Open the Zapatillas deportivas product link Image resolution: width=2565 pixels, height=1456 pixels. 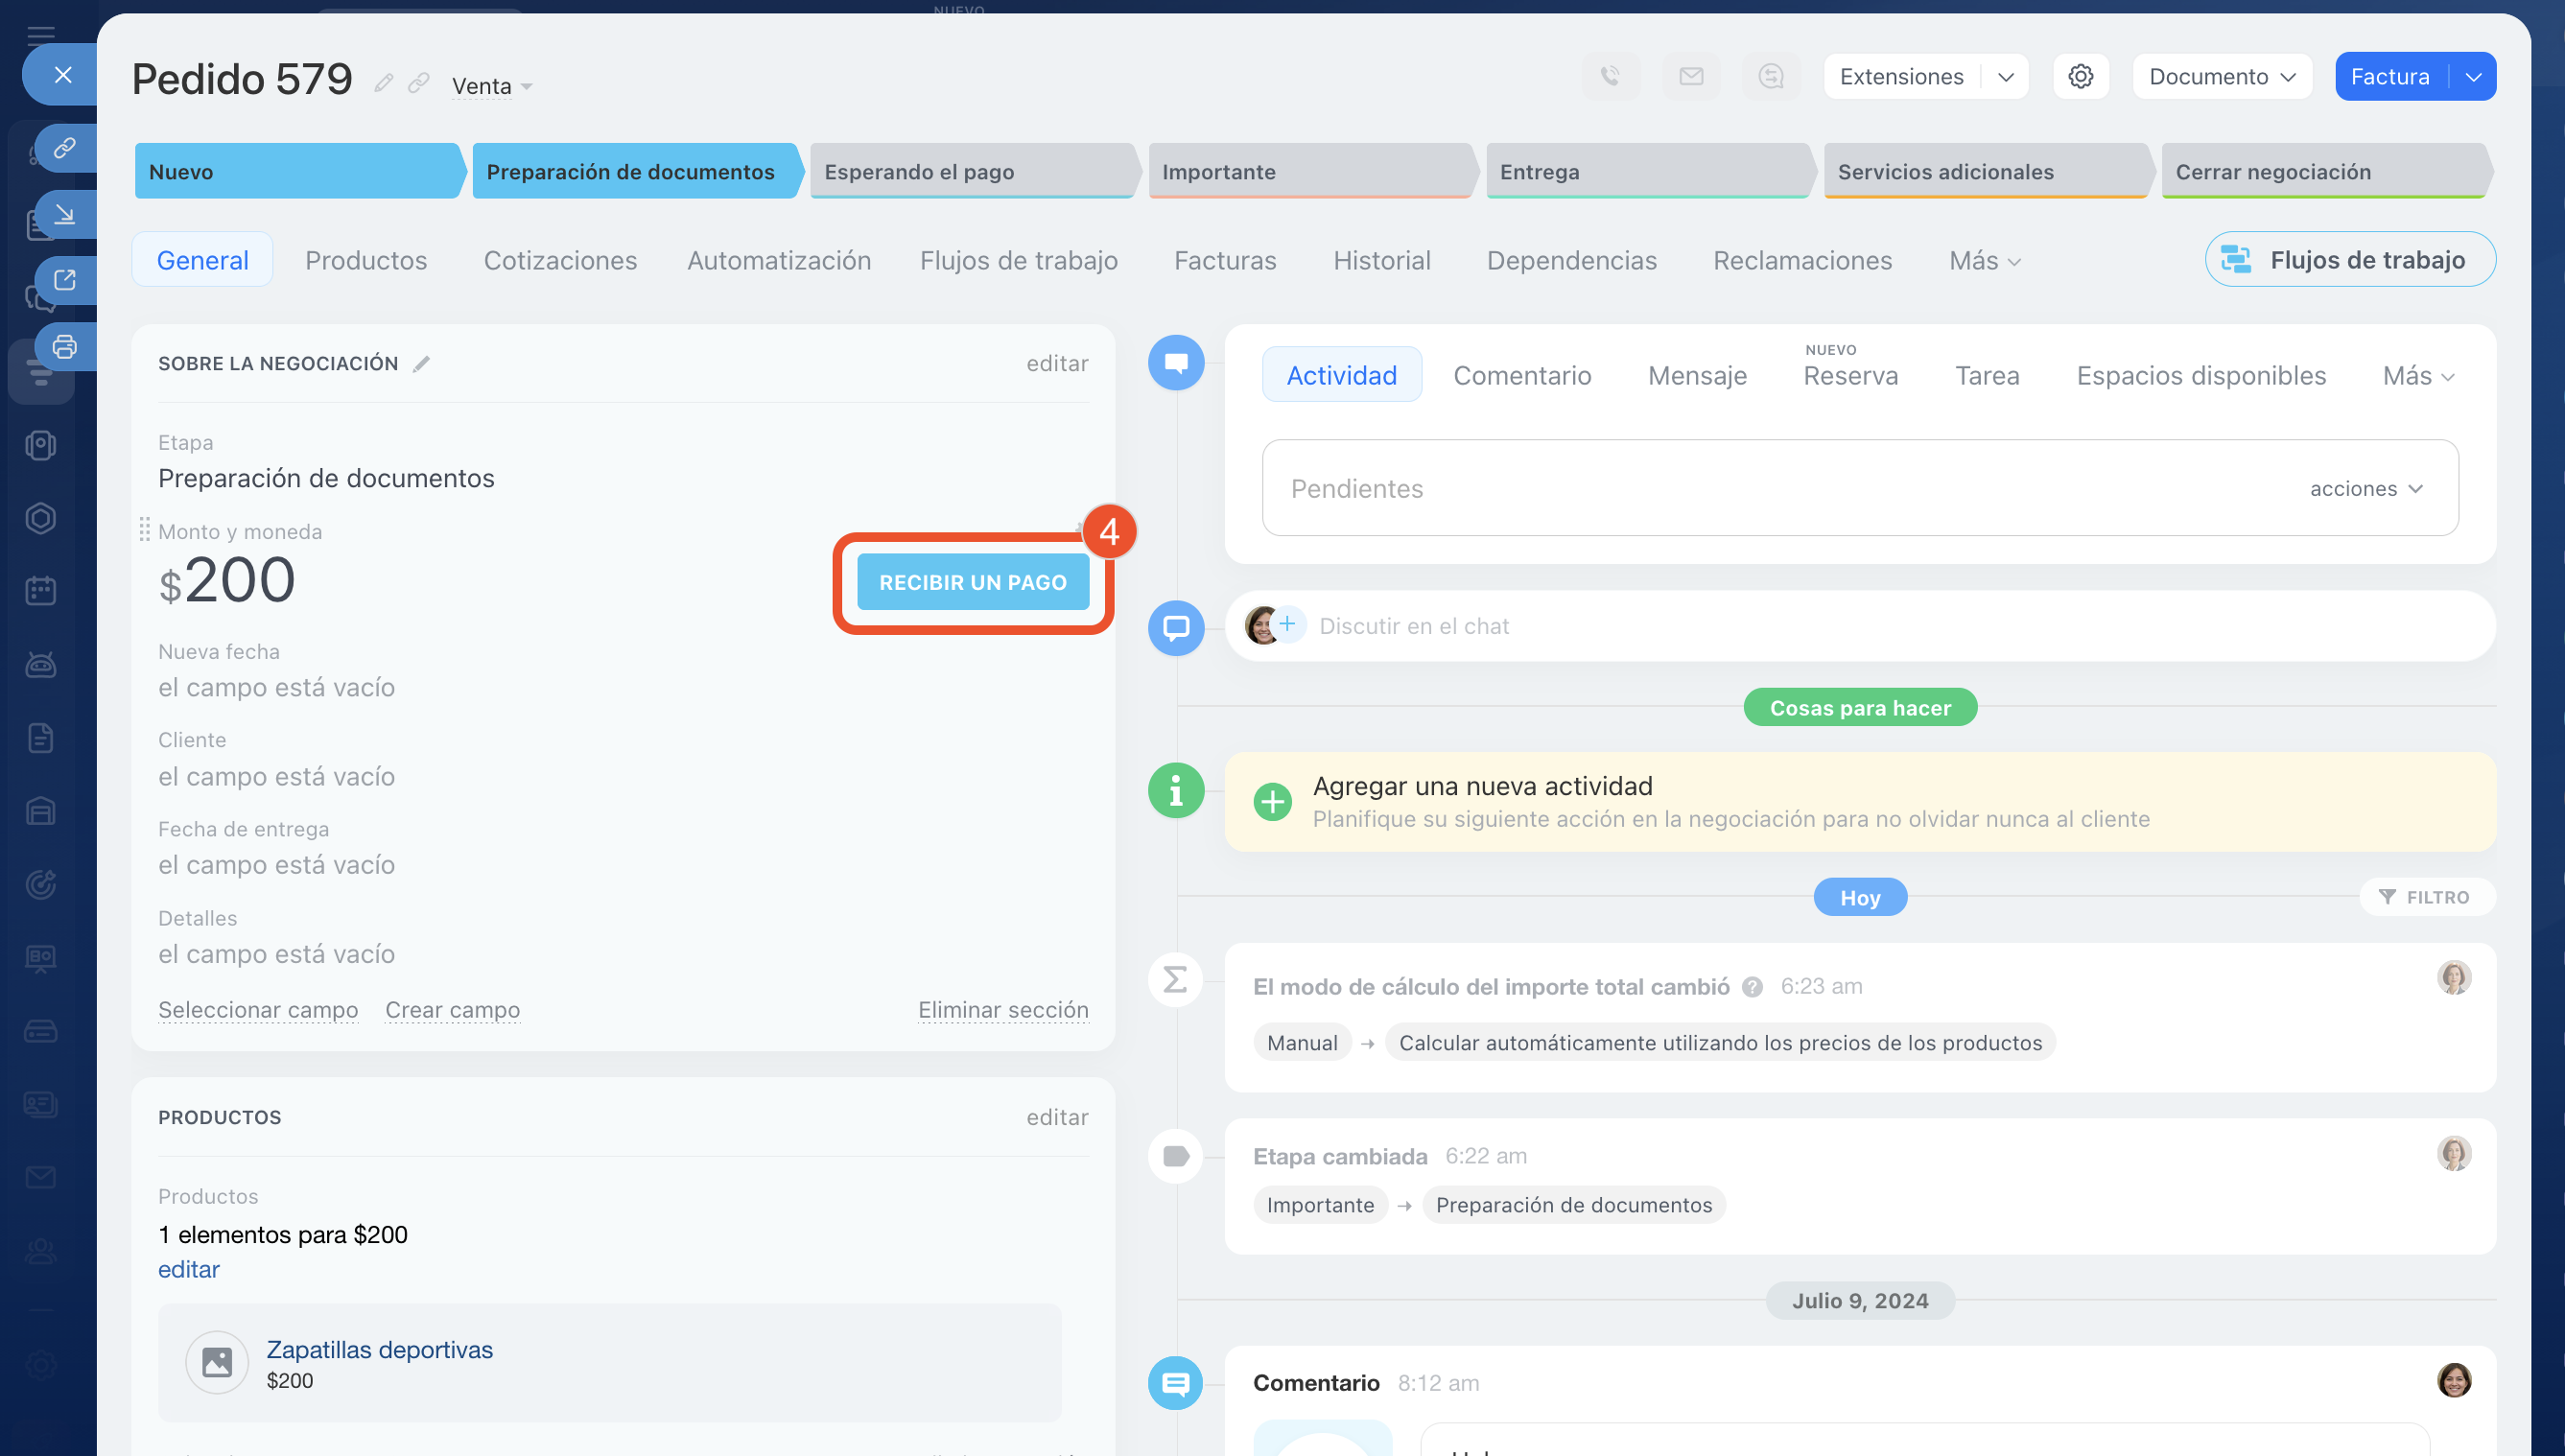coord(379,1350)
